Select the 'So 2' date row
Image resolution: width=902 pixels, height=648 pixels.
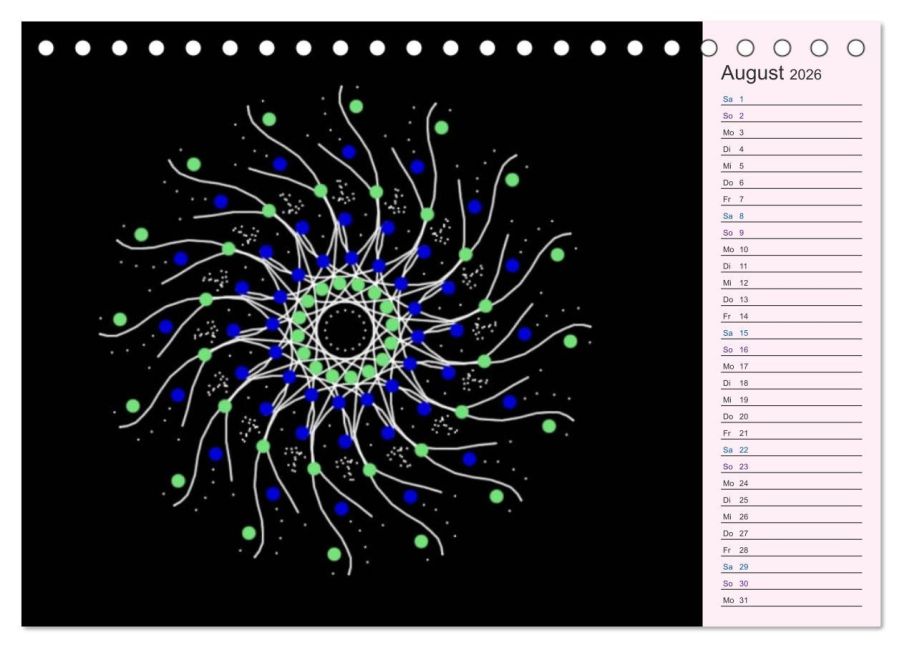tap(792, 116)
